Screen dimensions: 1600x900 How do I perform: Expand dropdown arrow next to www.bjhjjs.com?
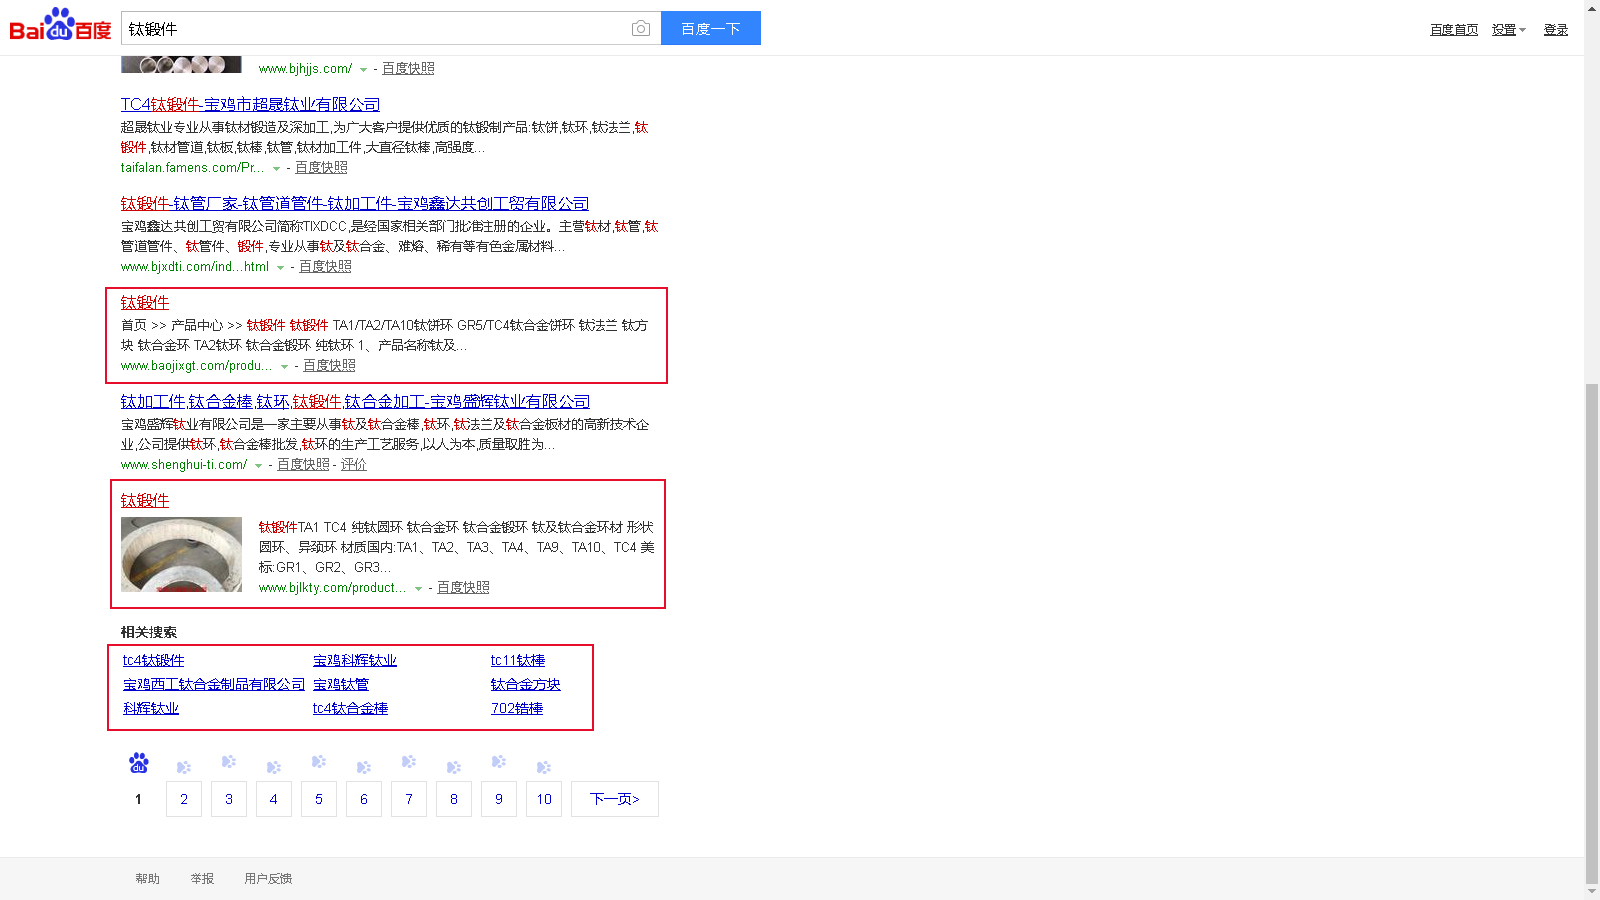coord(363,69)
